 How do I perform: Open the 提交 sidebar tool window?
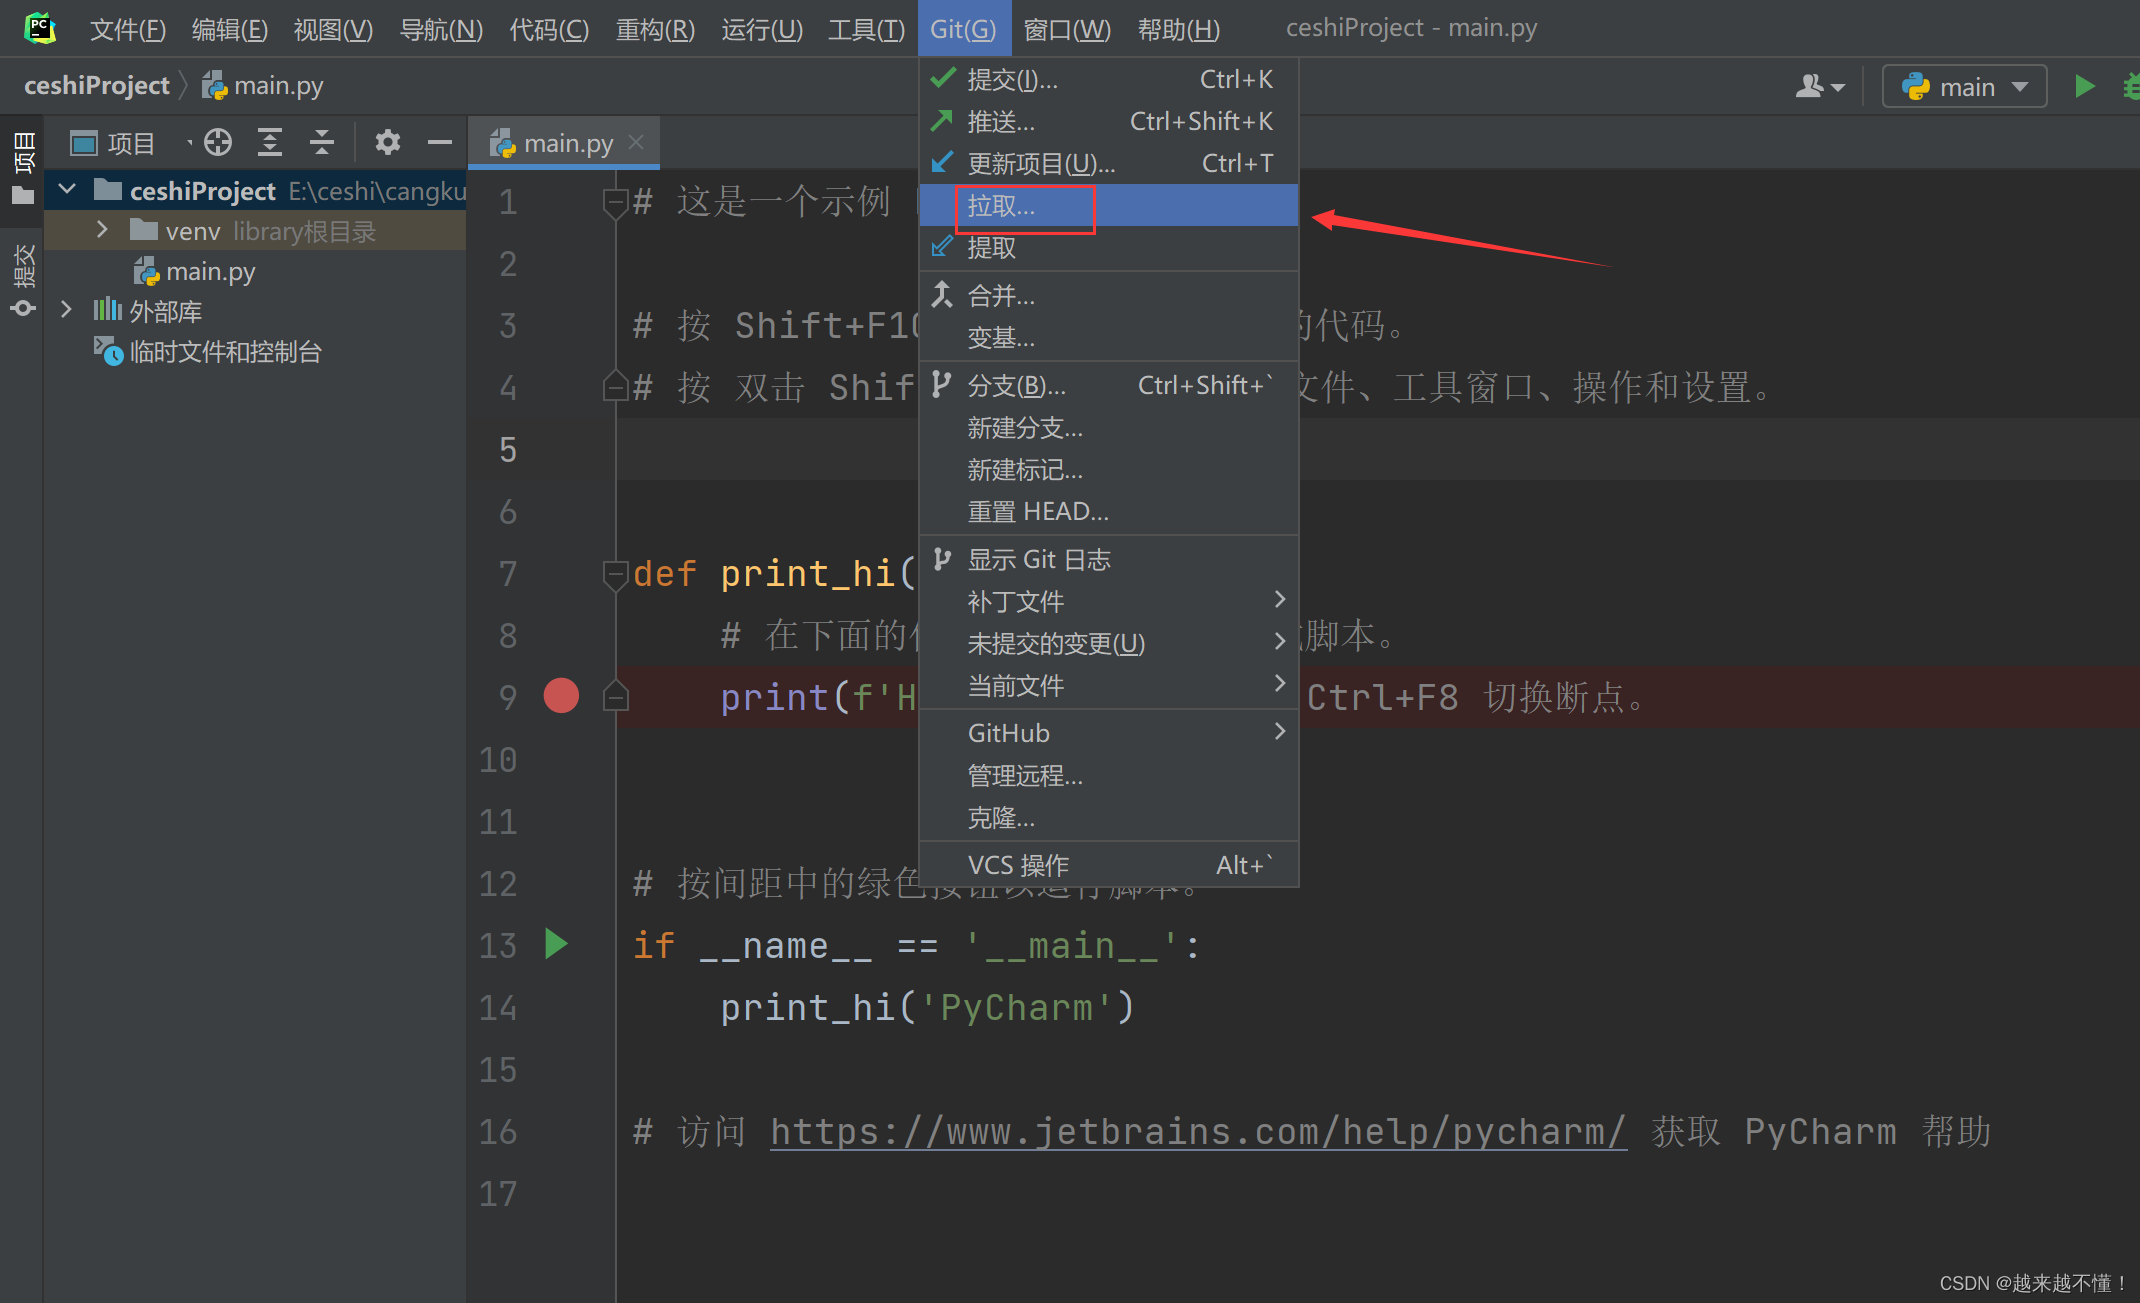(x=22, y=280)
